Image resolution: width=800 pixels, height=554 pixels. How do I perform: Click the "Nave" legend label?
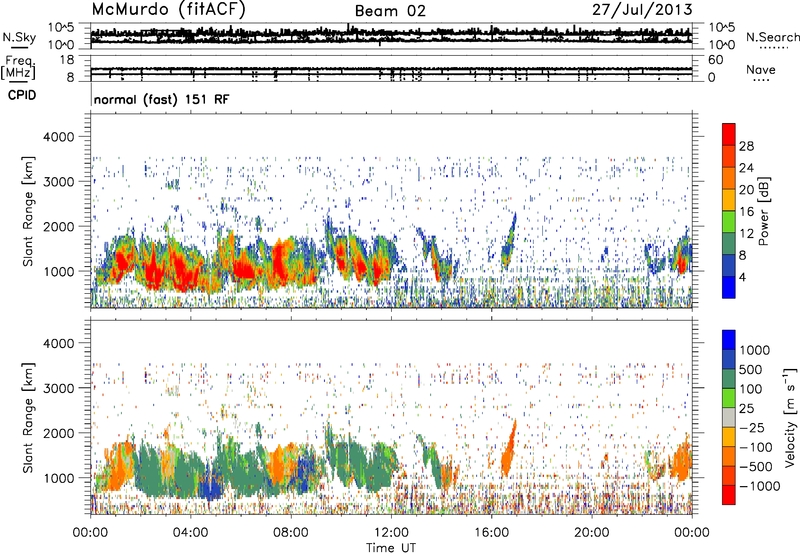pyautogui.click(x=761, y=69)
